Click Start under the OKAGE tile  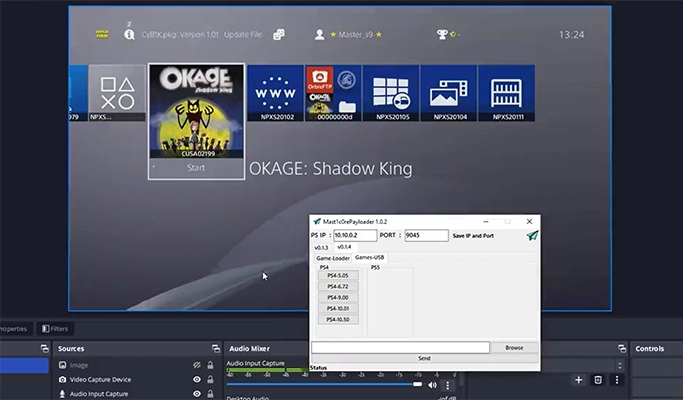196,168
